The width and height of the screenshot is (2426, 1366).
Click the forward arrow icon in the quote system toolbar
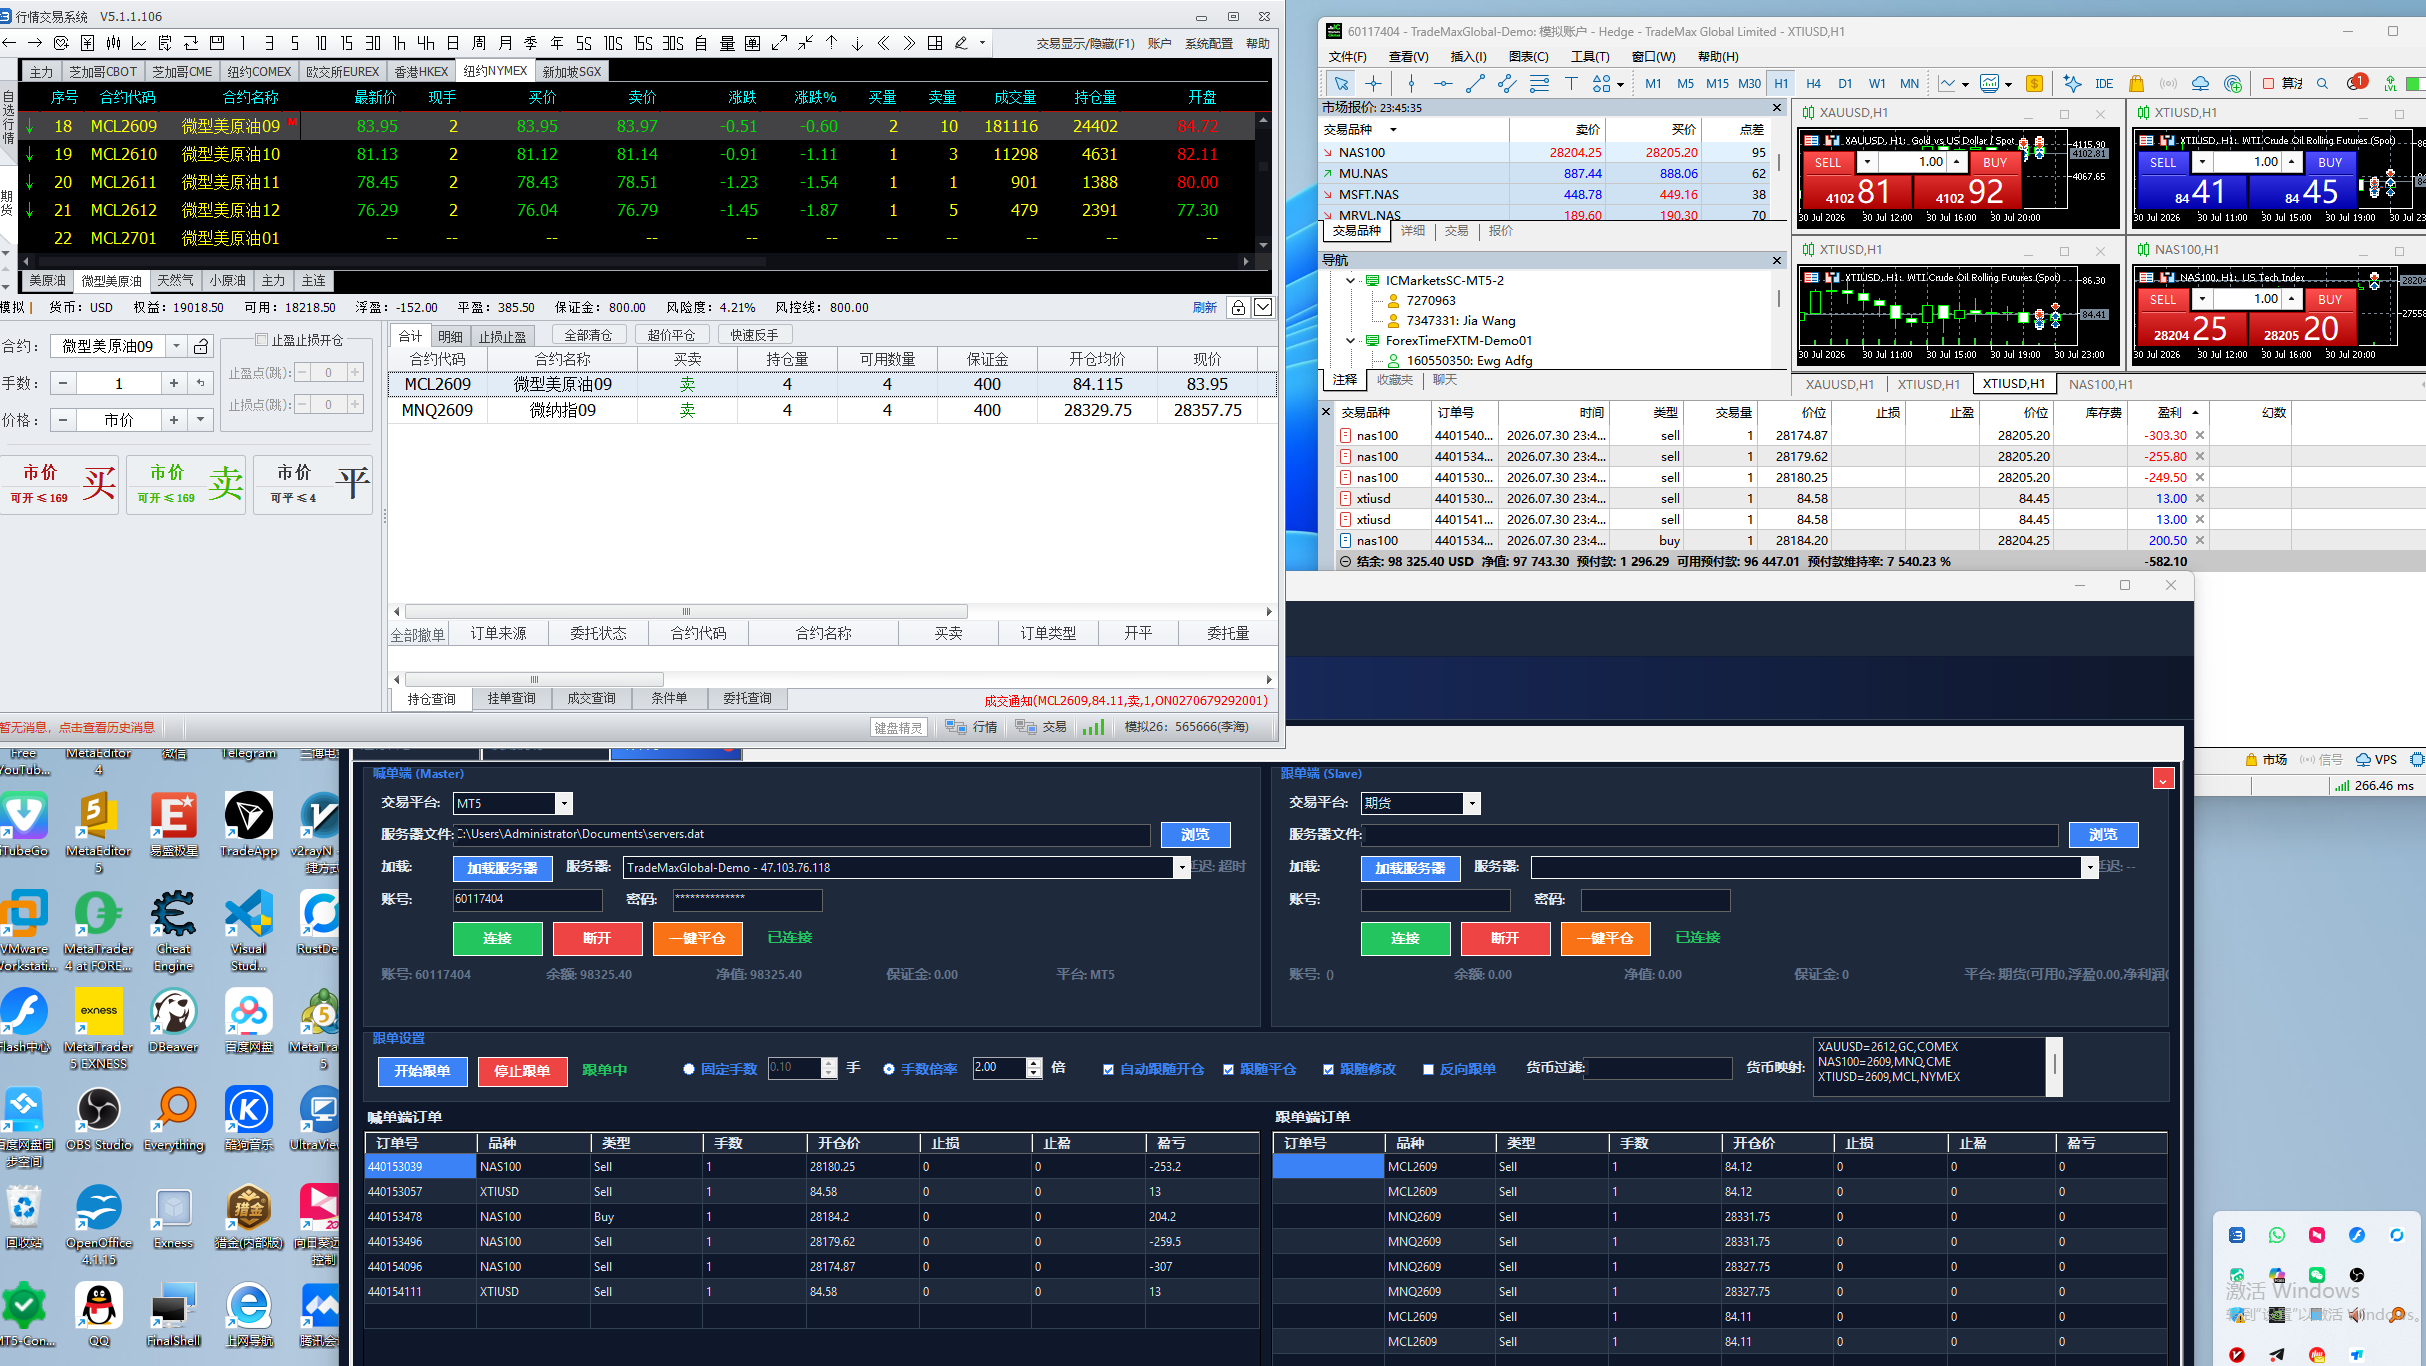point(35,43)
